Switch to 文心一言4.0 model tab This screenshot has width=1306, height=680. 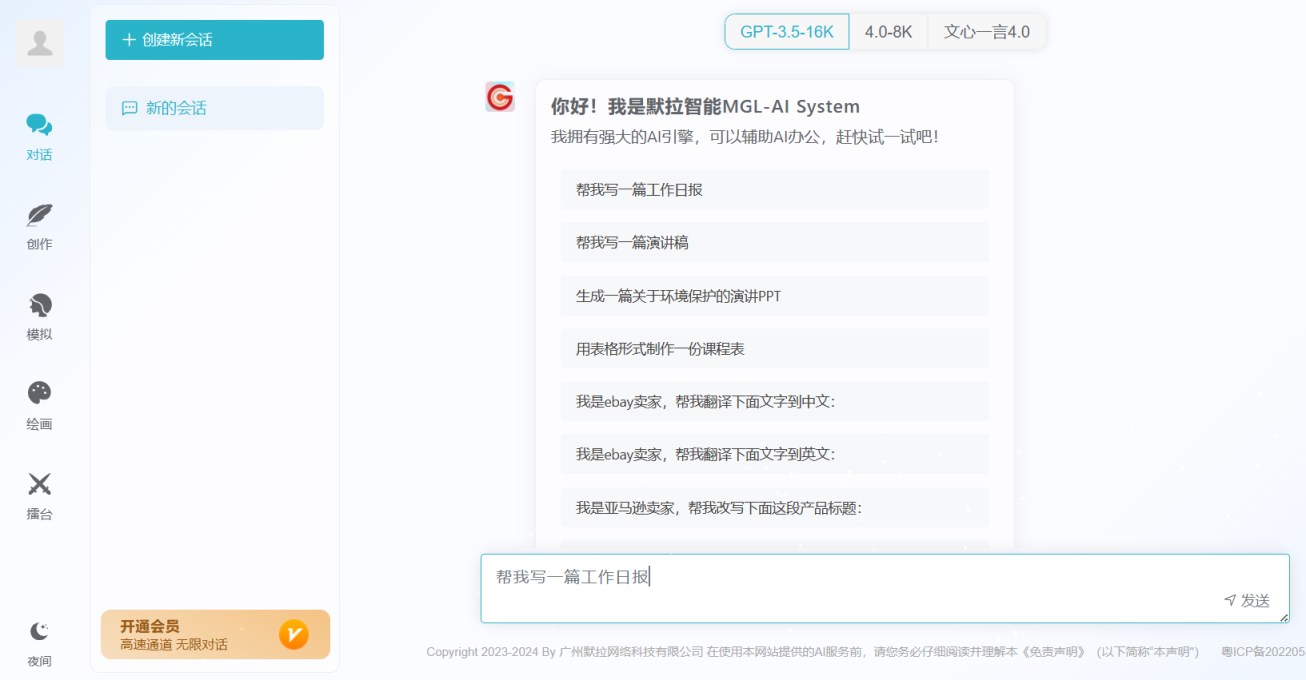click(986, 32)
